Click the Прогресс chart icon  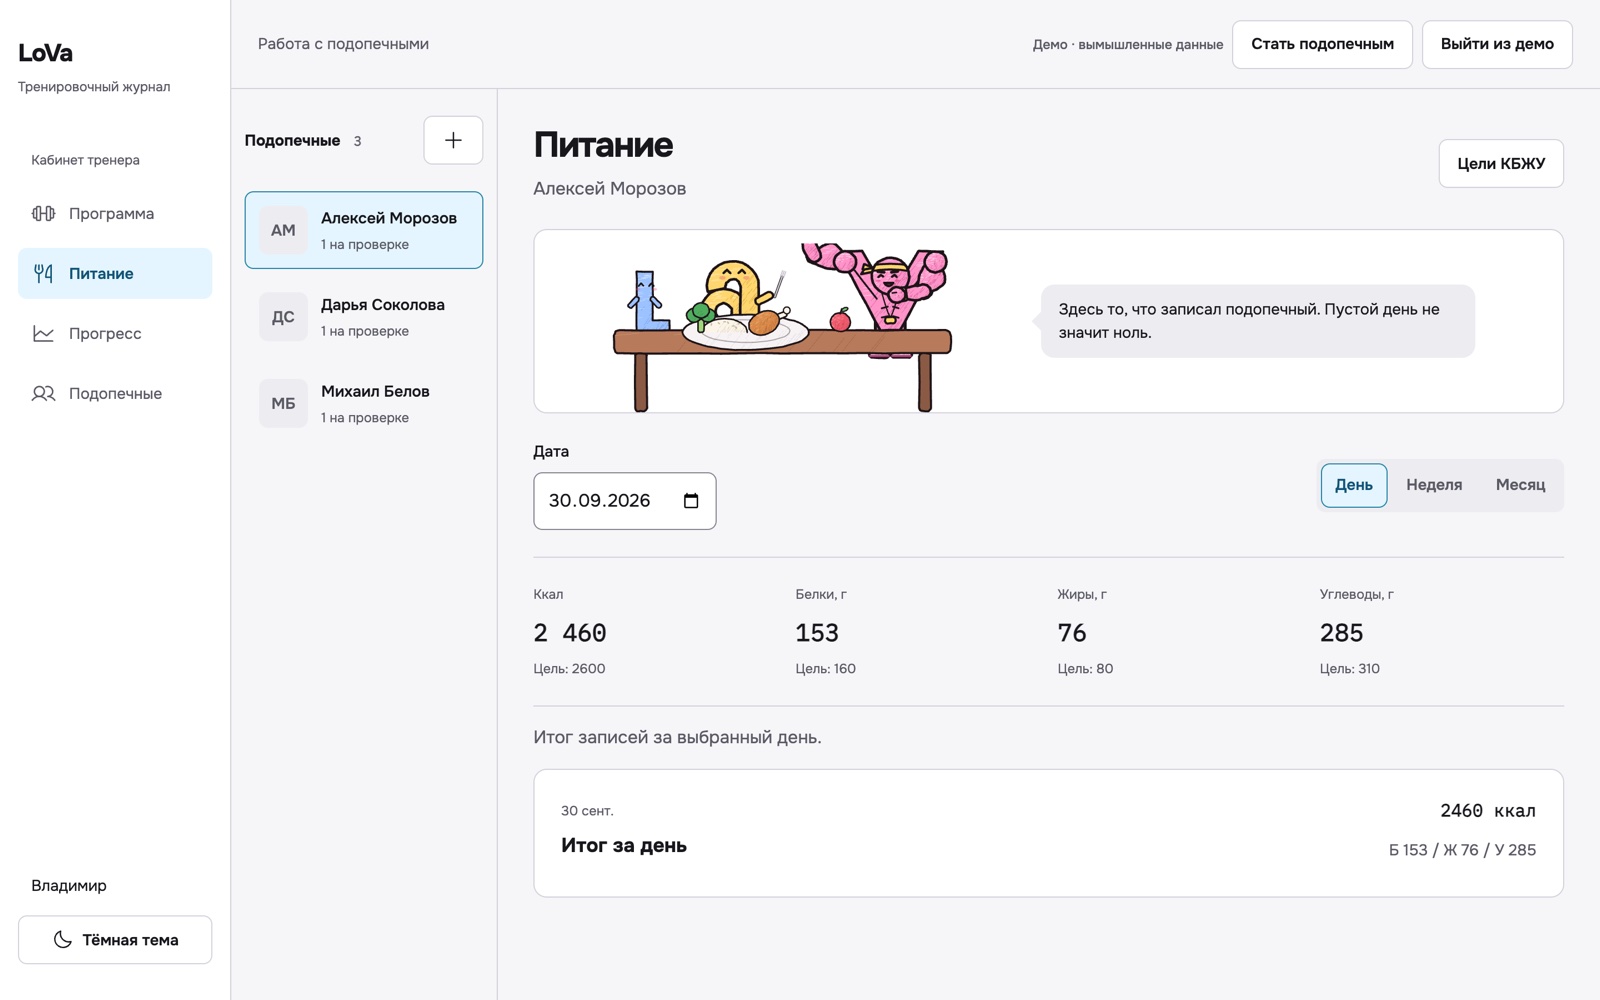pos(43,333)
